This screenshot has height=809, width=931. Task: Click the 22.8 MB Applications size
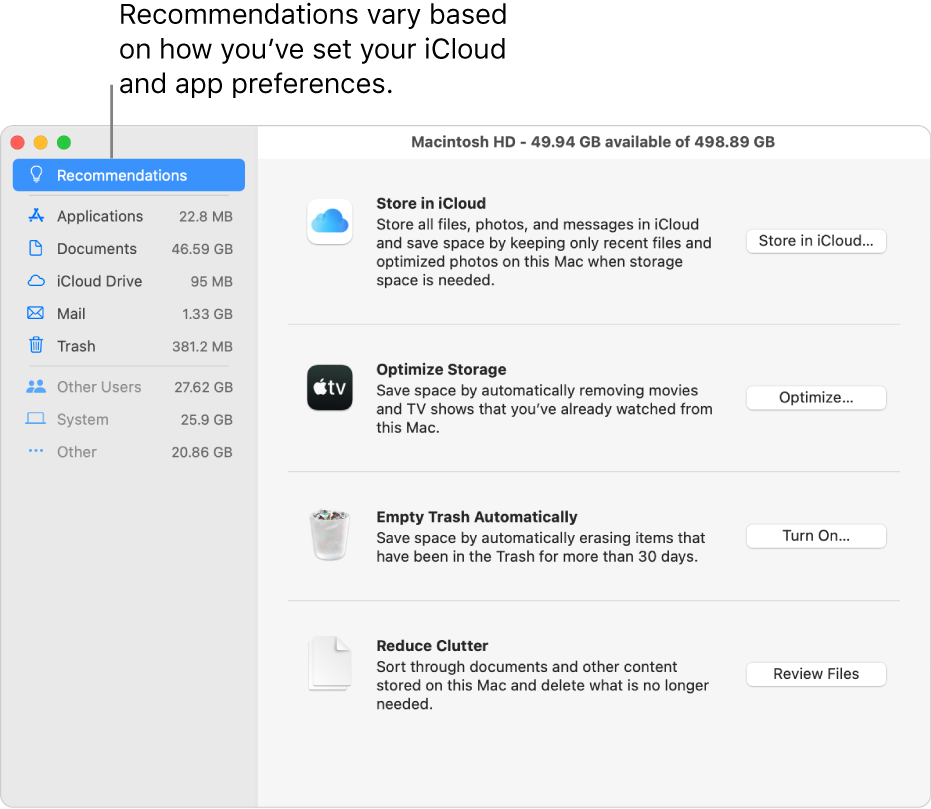(x=205, y=217)
